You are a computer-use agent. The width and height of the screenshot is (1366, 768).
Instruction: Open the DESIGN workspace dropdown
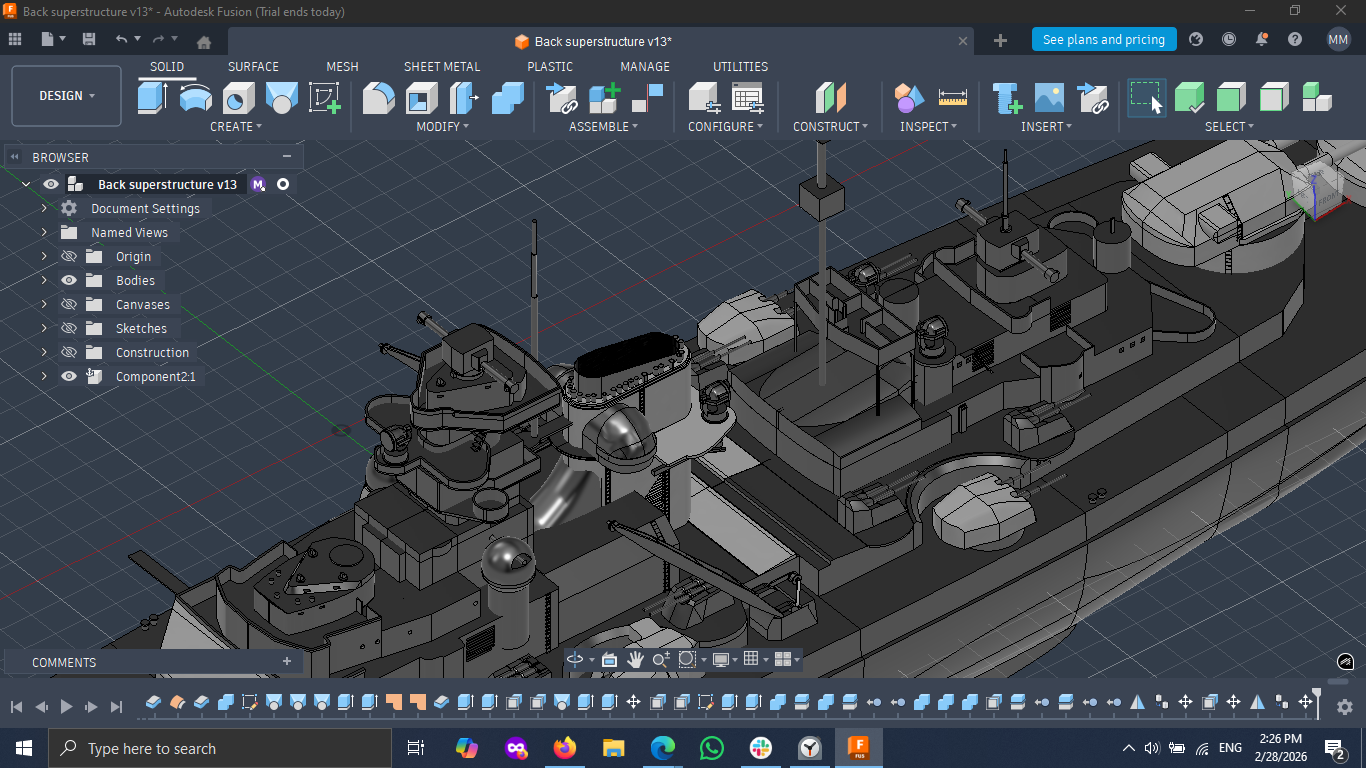tap(67, 96)
